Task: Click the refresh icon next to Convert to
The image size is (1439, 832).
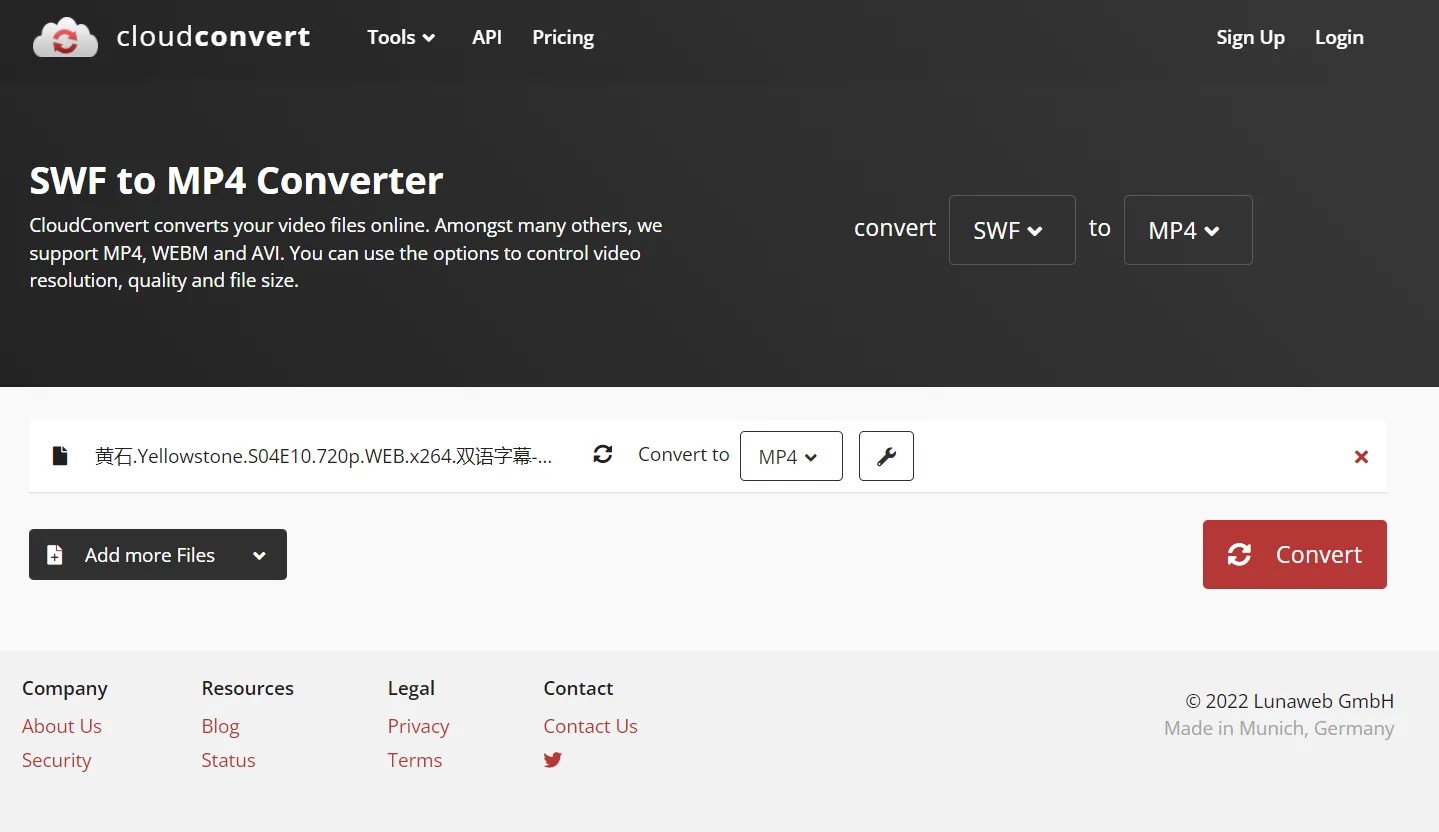Action: click(603, 454)
